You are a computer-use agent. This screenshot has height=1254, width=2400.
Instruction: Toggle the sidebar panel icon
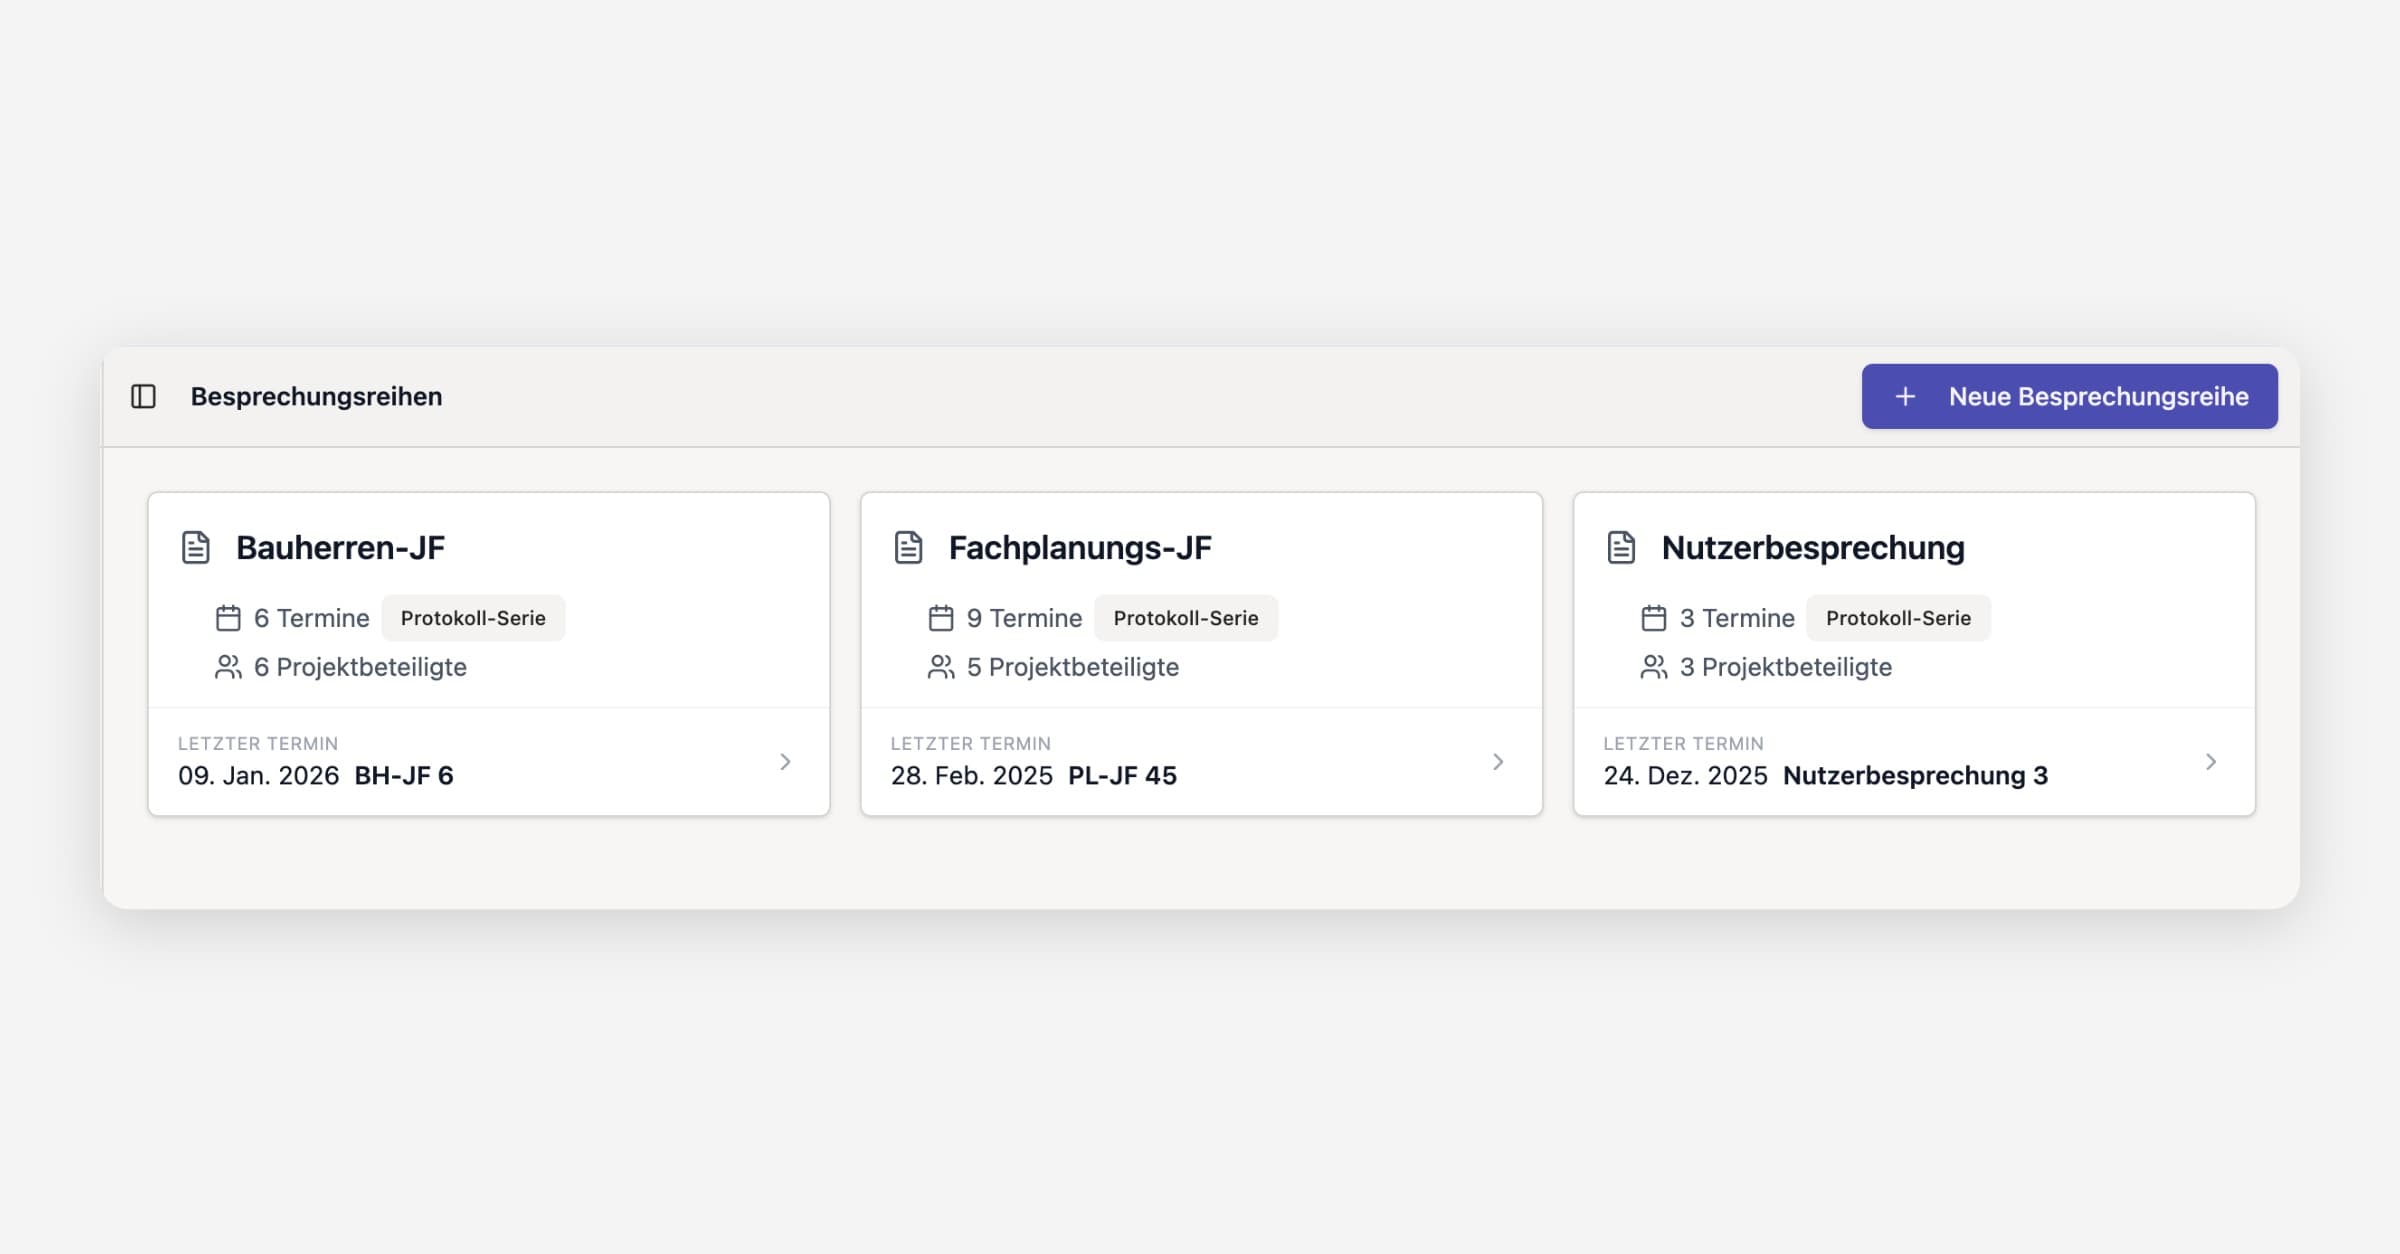click(144, 397)
